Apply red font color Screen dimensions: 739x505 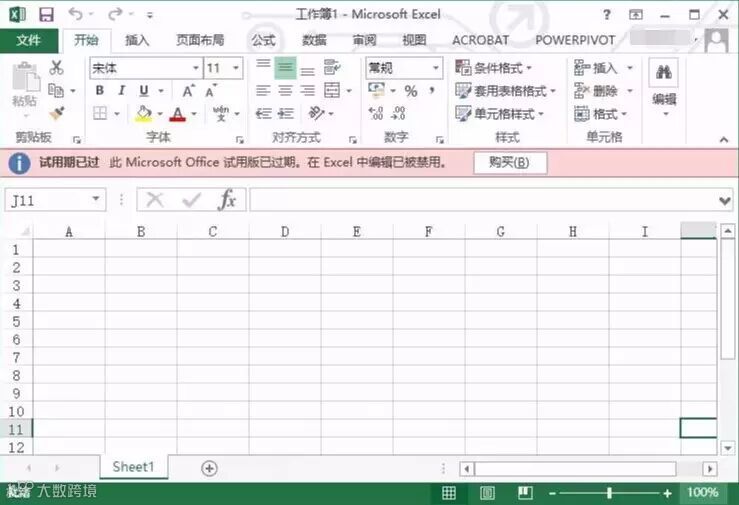point(177,114)
